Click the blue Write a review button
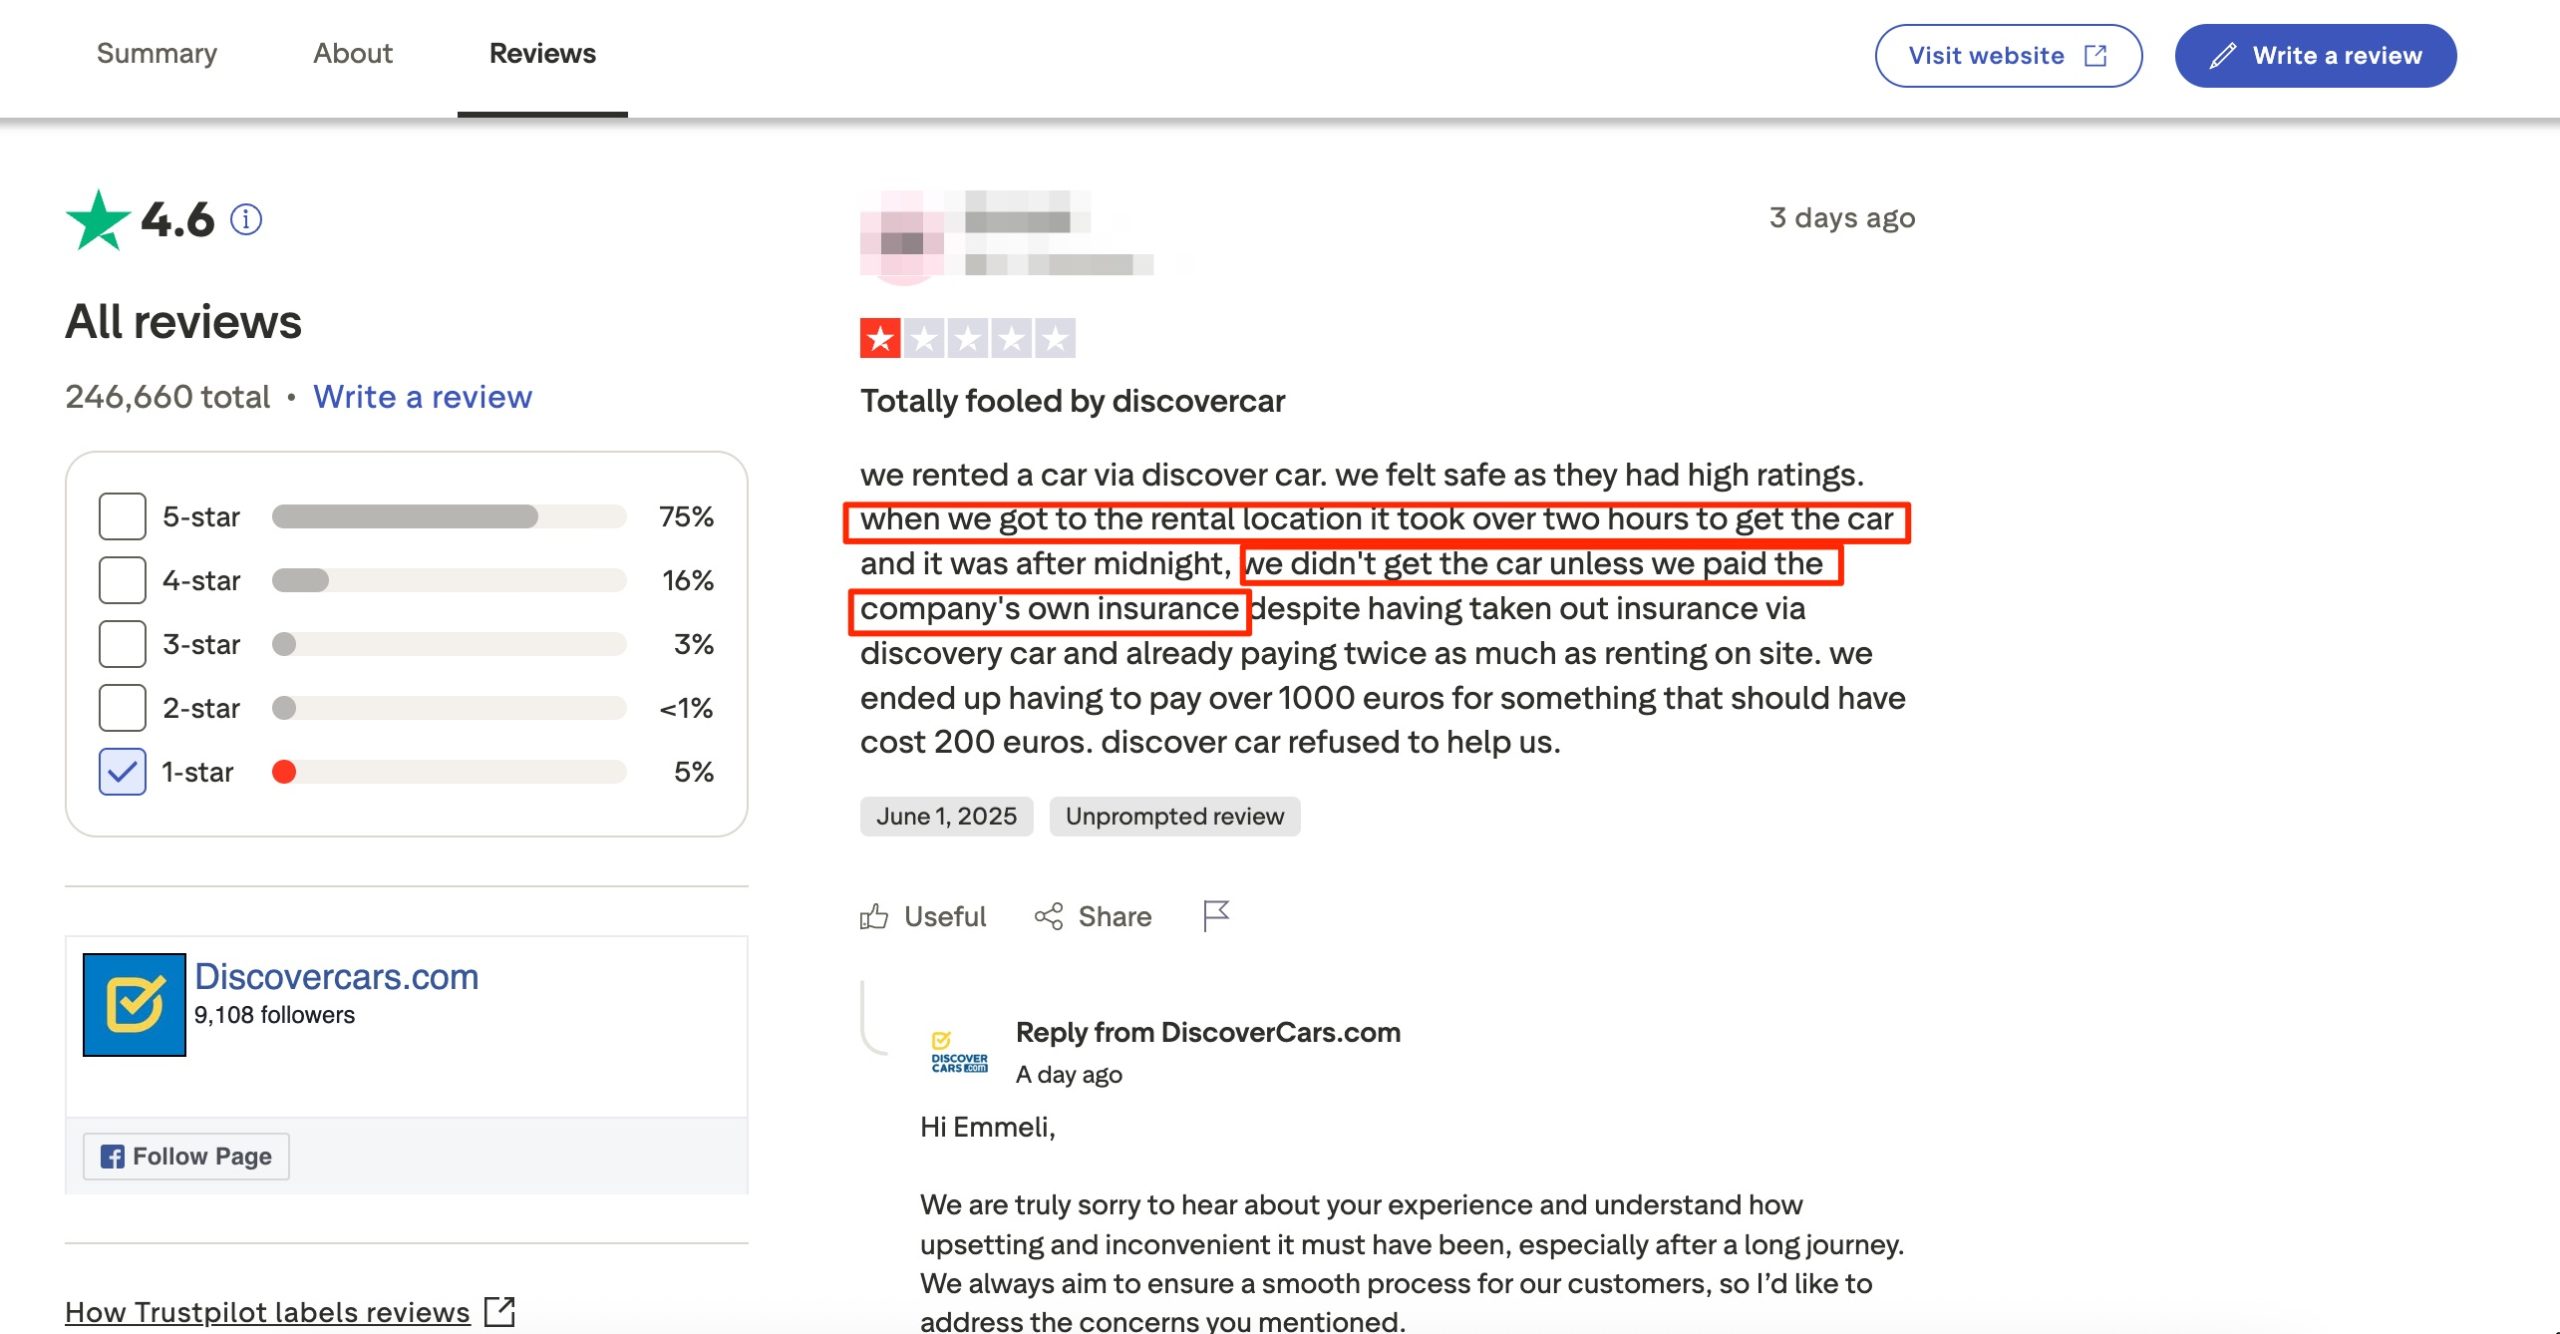The width and height of the screenshot is (2560, 1334). tap(2315, 56)
